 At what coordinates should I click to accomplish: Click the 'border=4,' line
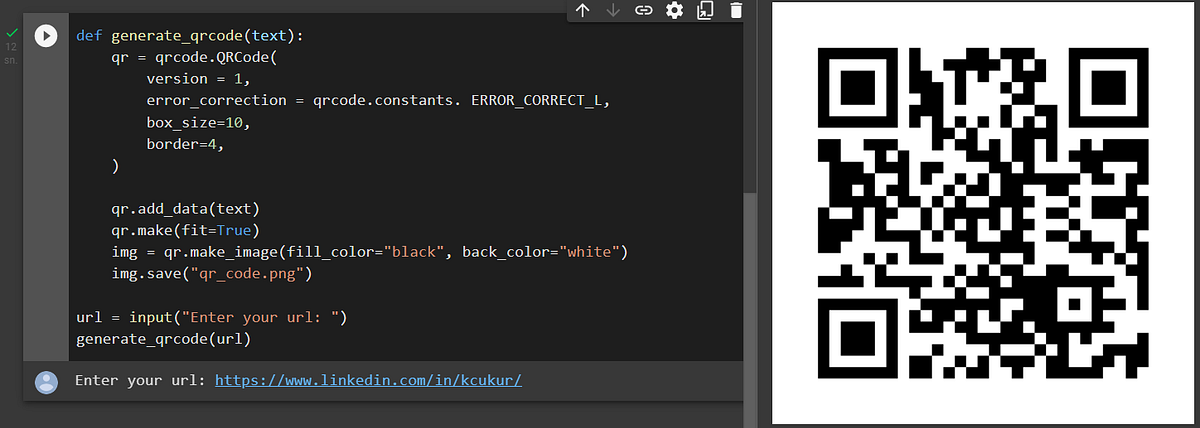[x=185, y=145]
